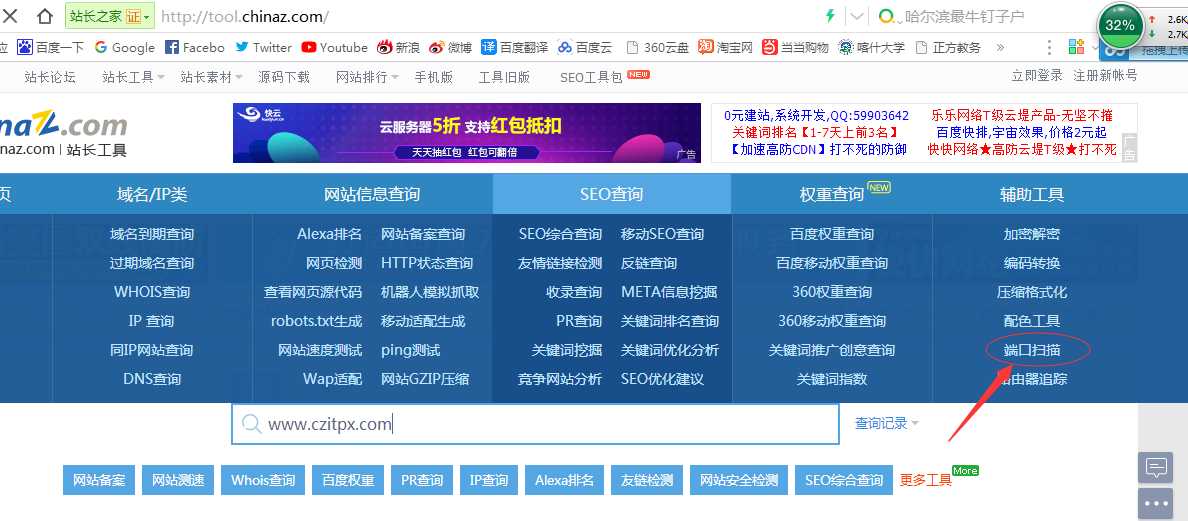The image size is (1188, 521).
Task: Open the 当当购物 bookmark
Action: coord(795,47)
